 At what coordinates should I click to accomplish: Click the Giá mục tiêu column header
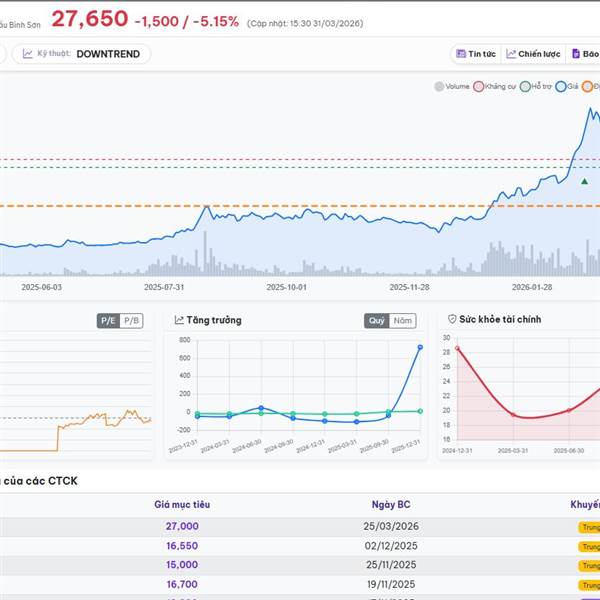click(182, 504)
